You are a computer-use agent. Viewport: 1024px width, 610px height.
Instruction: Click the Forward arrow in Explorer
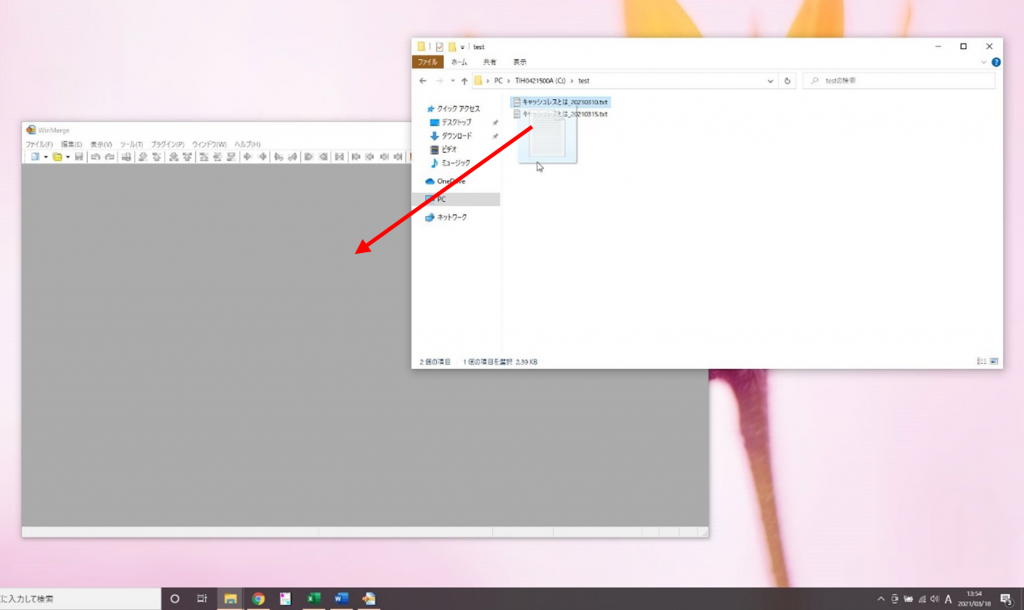click(440, 81)
